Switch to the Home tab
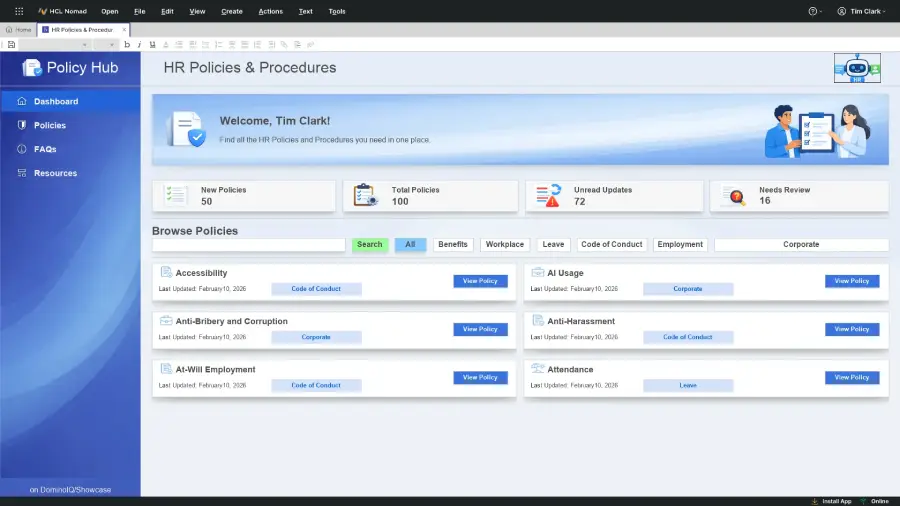Viewport: 900px width, 506px height. (x=18, y=30)
